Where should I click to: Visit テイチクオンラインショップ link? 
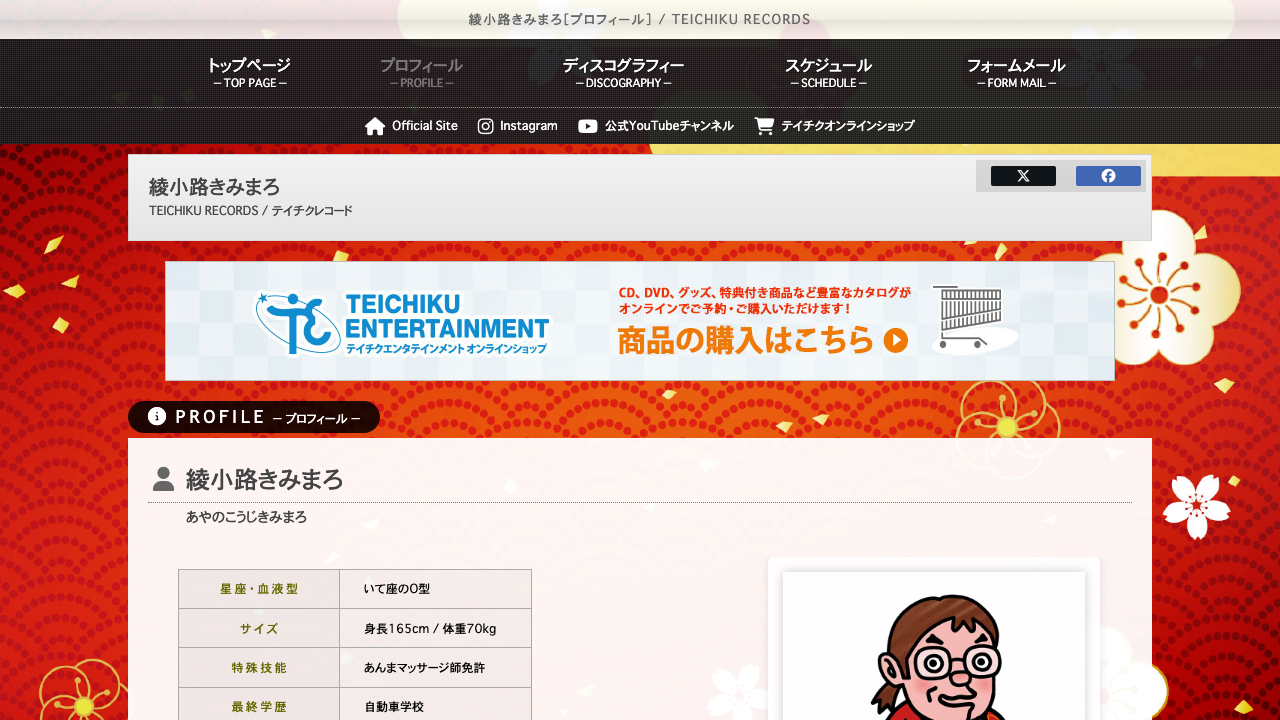(x=848, y=126)
